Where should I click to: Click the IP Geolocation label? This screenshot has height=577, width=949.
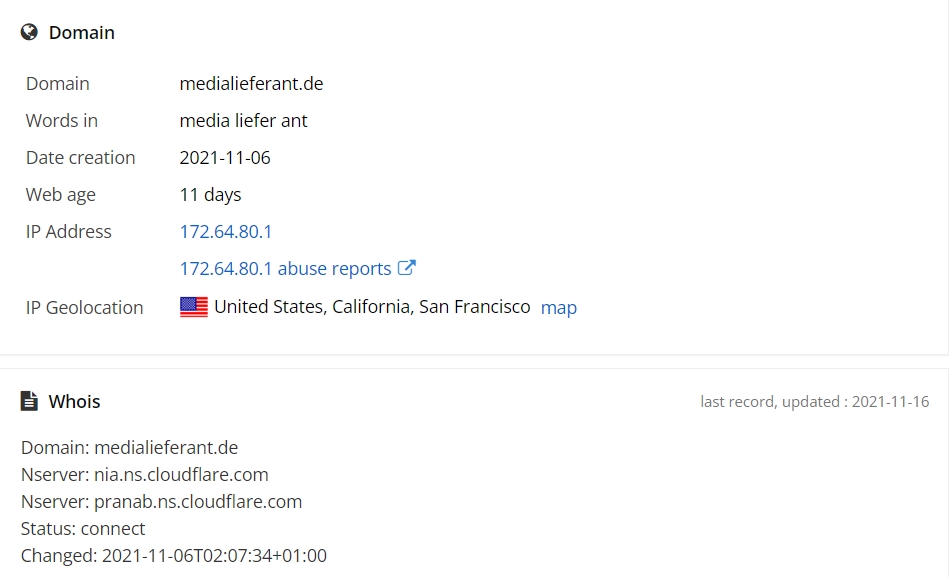(x=85, y=308)
